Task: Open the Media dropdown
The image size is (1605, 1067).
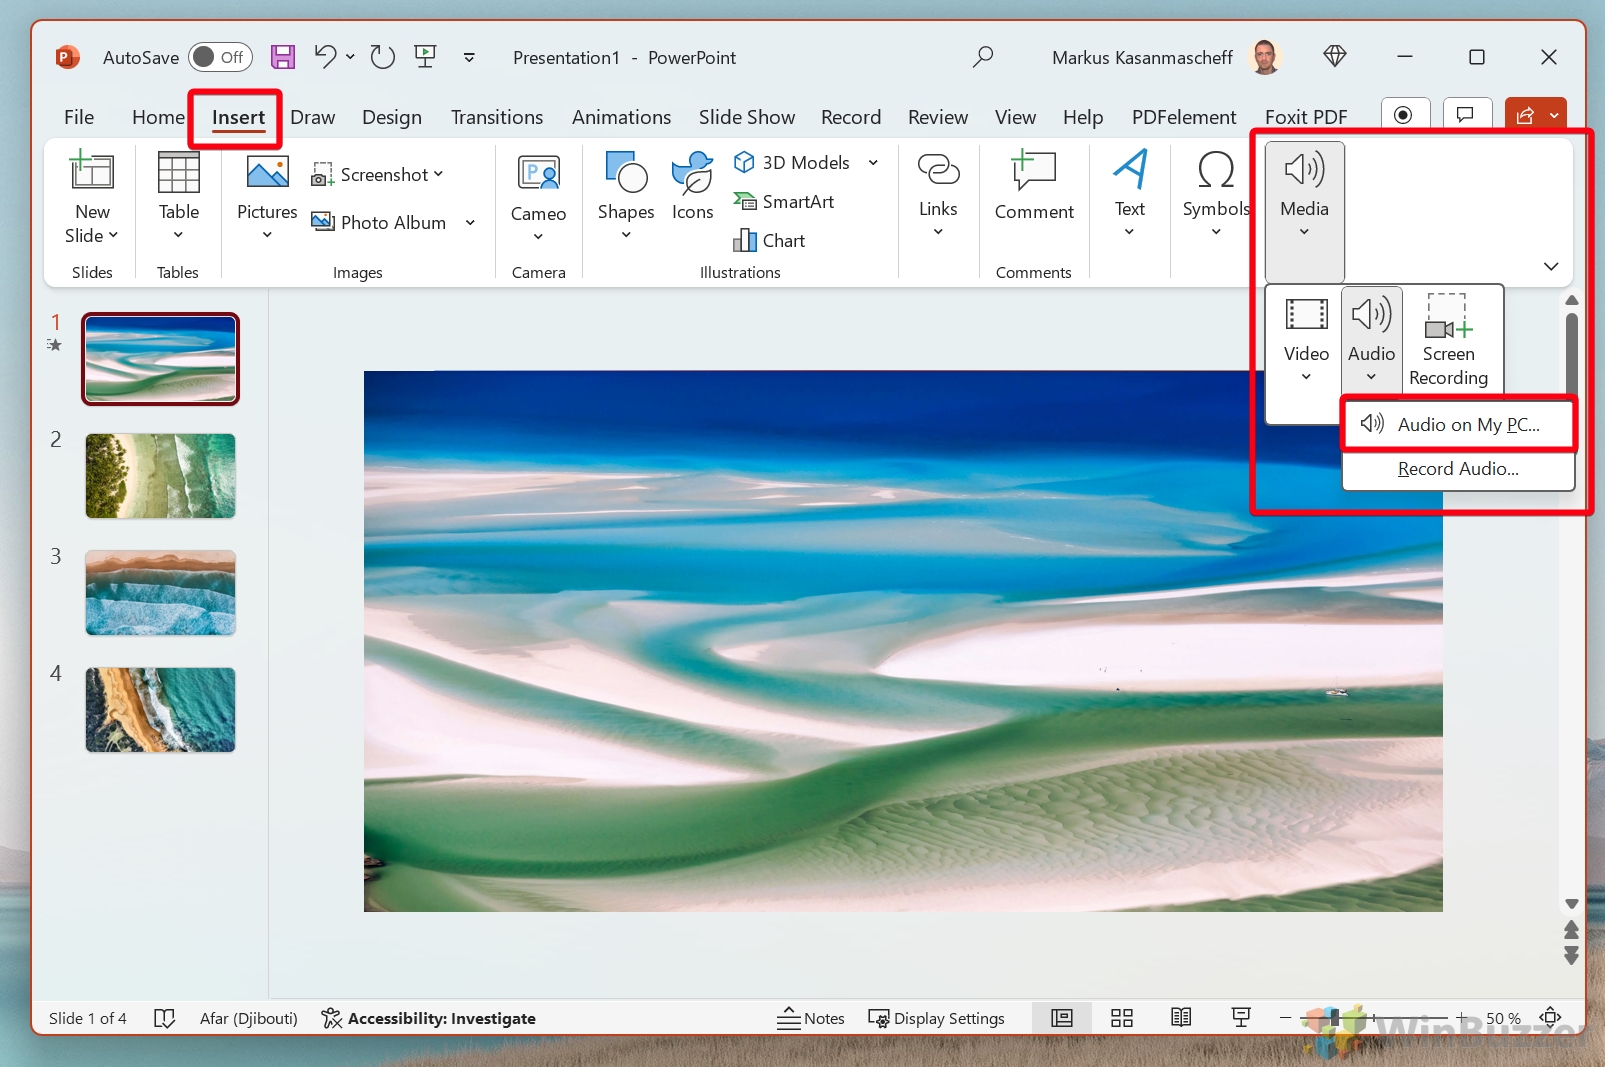Action: (1305, 211)
